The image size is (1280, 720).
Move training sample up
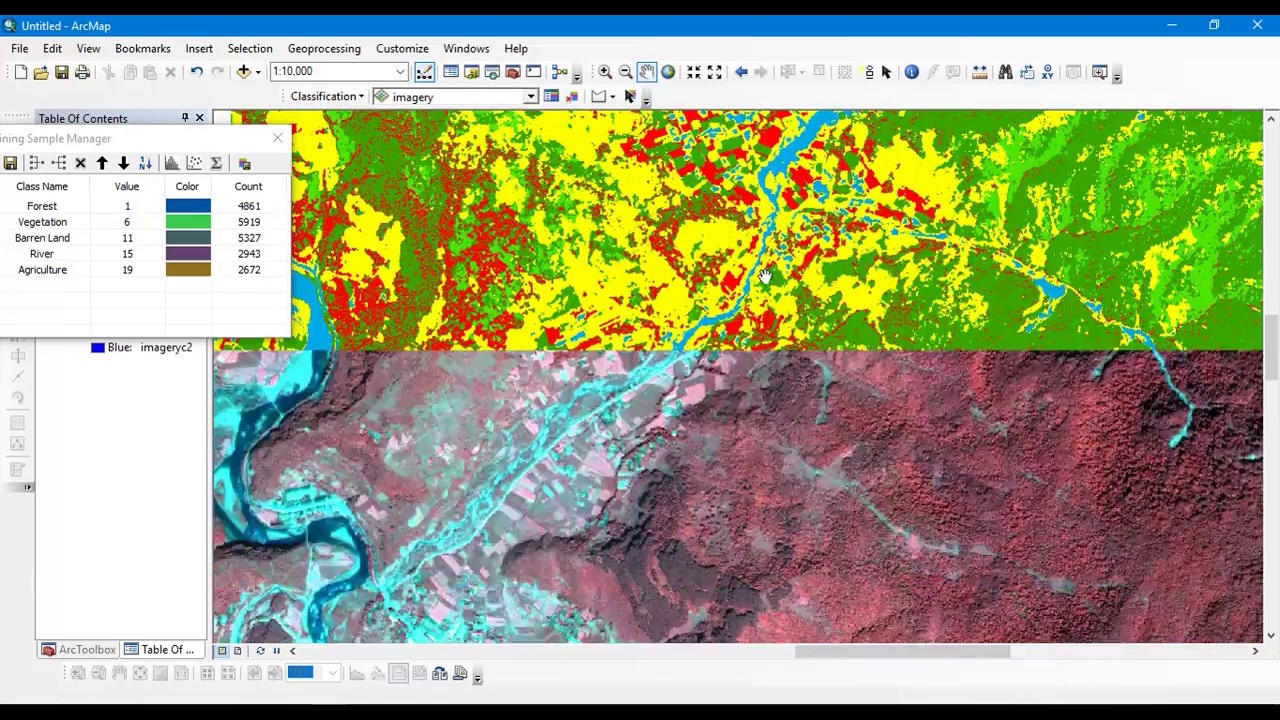[x=102, y=163]
